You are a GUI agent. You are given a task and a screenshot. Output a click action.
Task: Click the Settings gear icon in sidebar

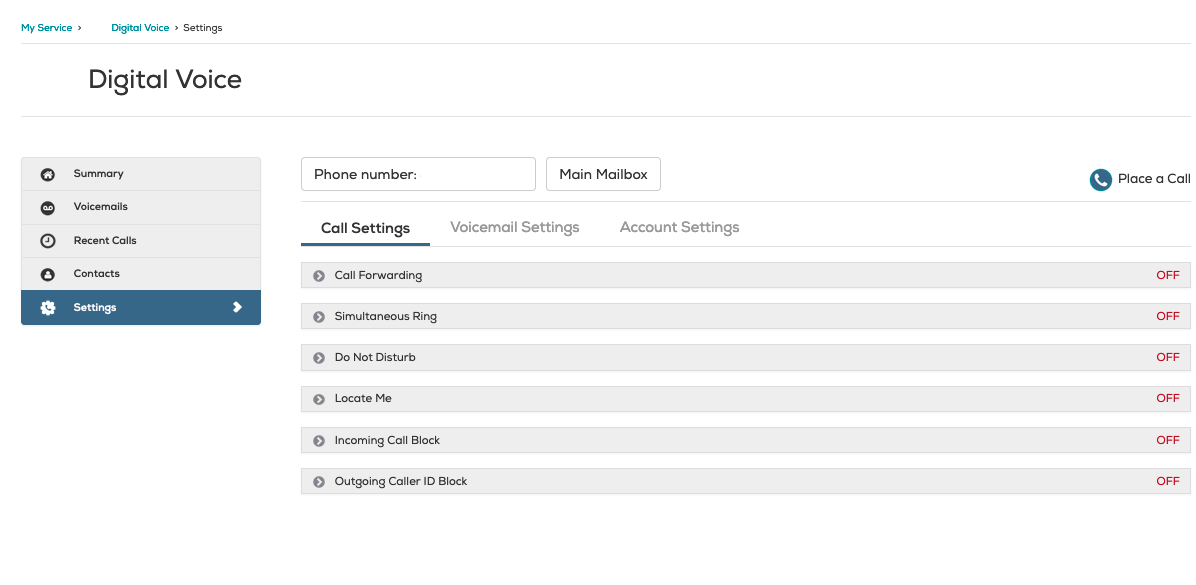point(47,308)
